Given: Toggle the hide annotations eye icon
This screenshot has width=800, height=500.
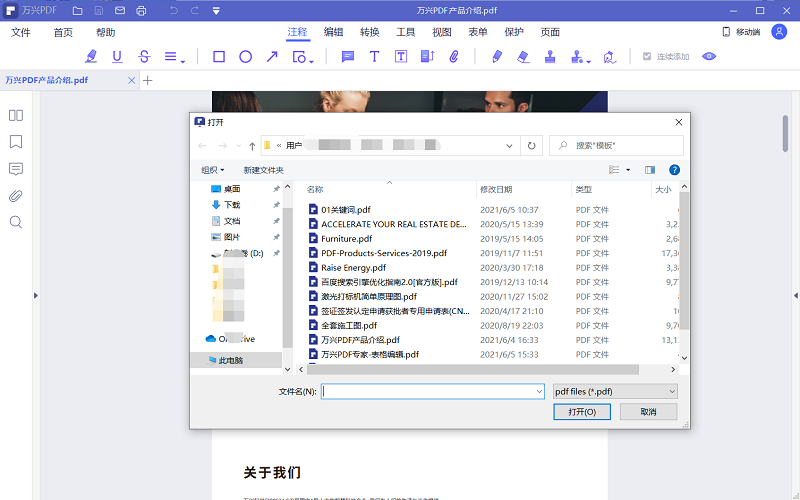Looking at the screenshot, I should 709,57.
